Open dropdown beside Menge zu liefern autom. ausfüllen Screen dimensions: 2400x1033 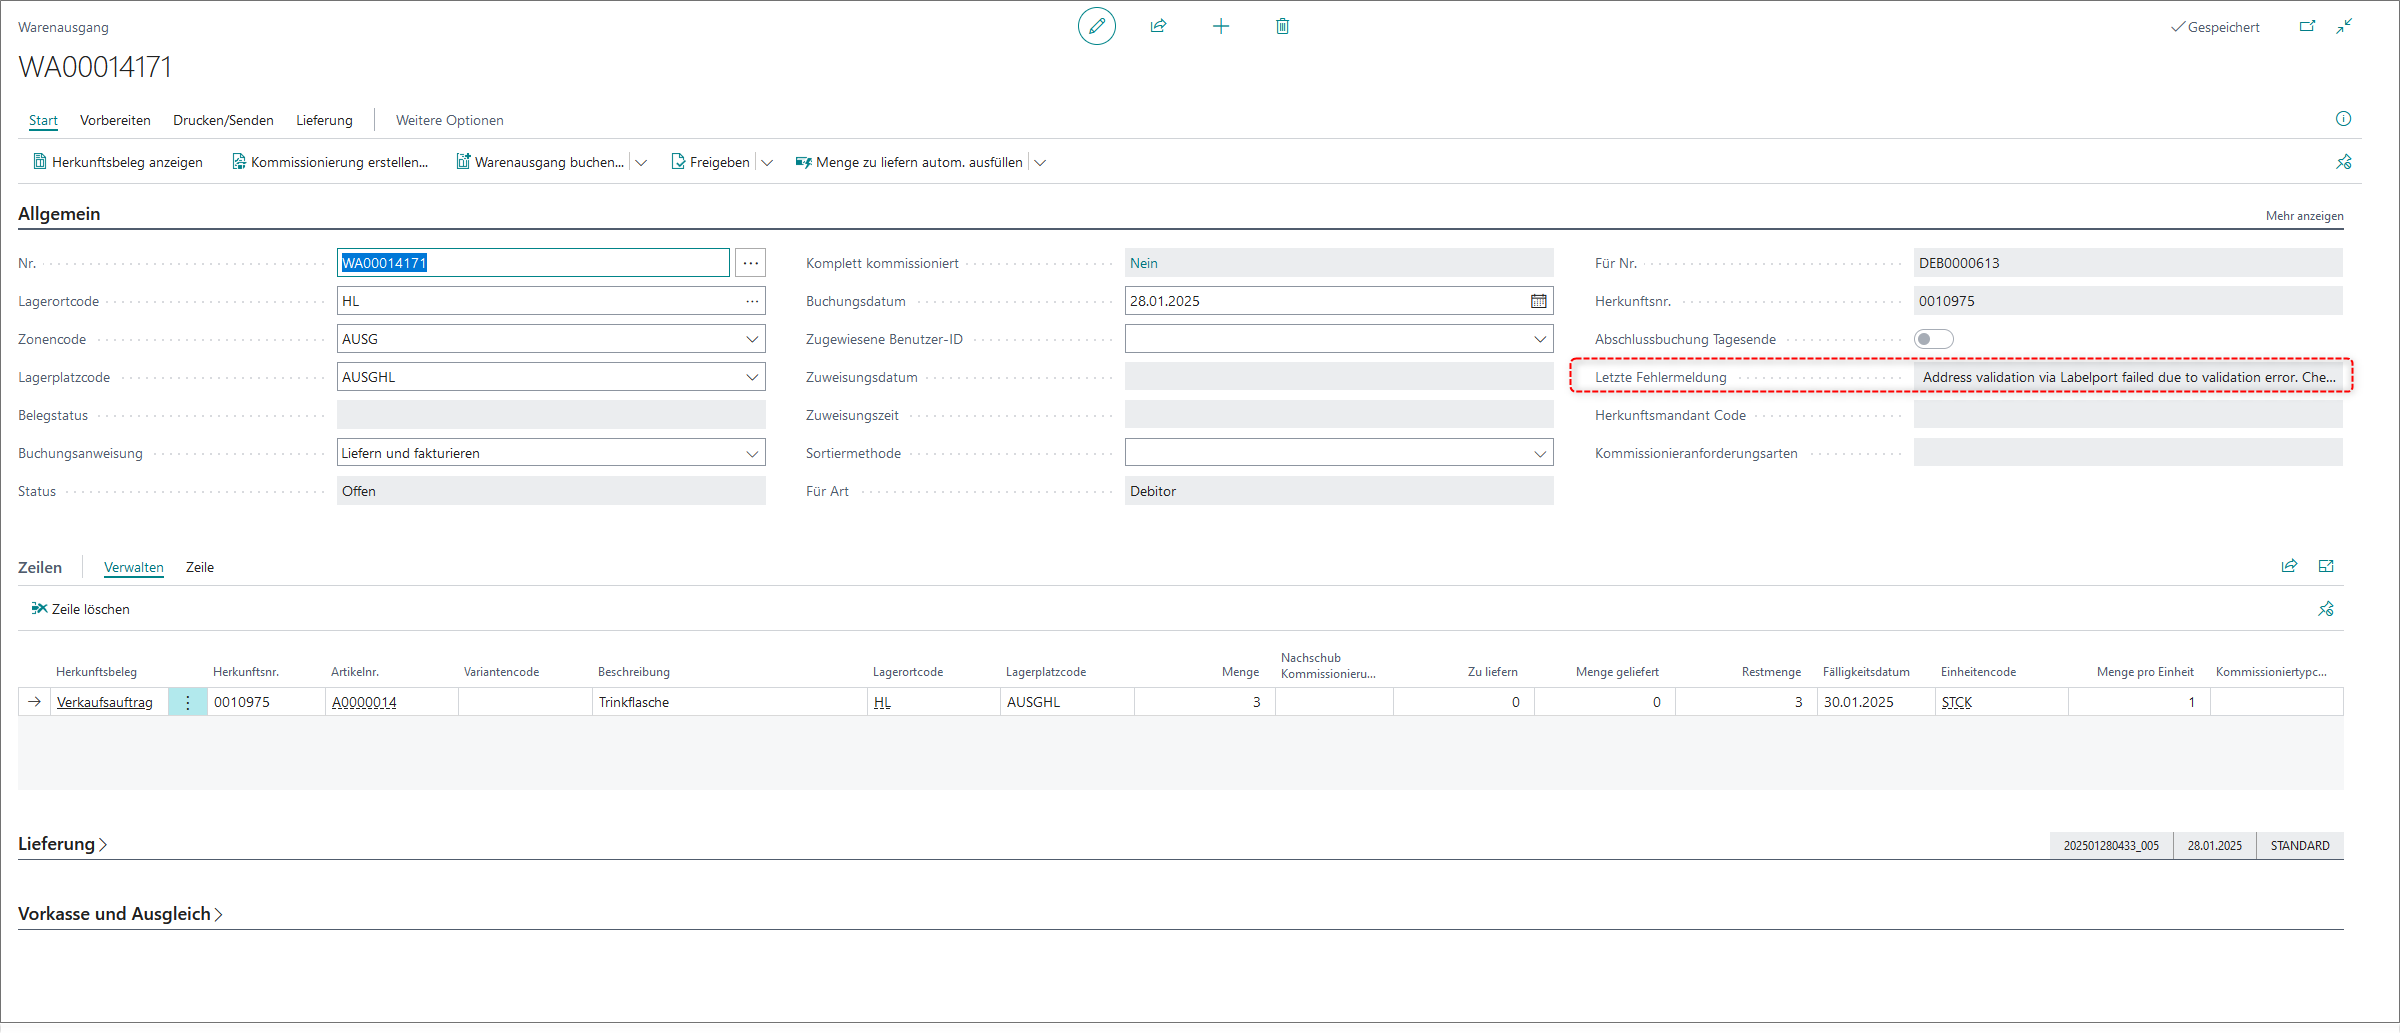(x=1040, y=162)
